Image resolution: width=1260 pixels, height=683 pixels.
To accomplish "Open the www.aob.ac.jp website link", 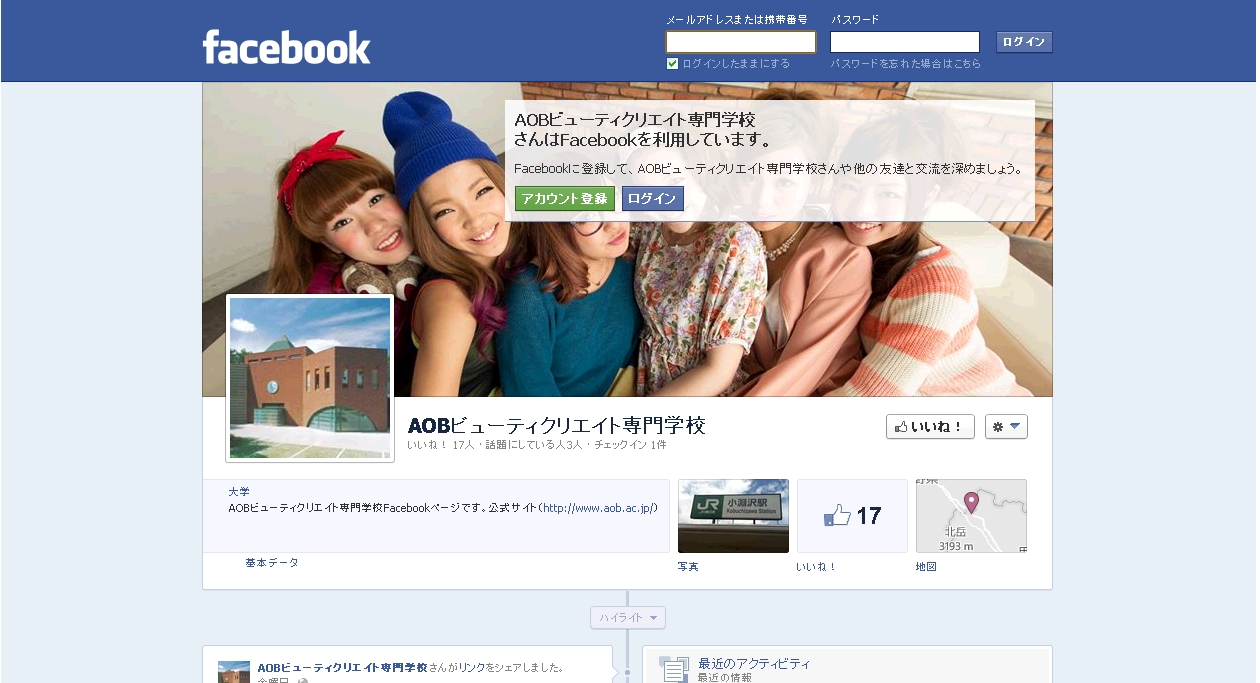I will pos(599,508).
